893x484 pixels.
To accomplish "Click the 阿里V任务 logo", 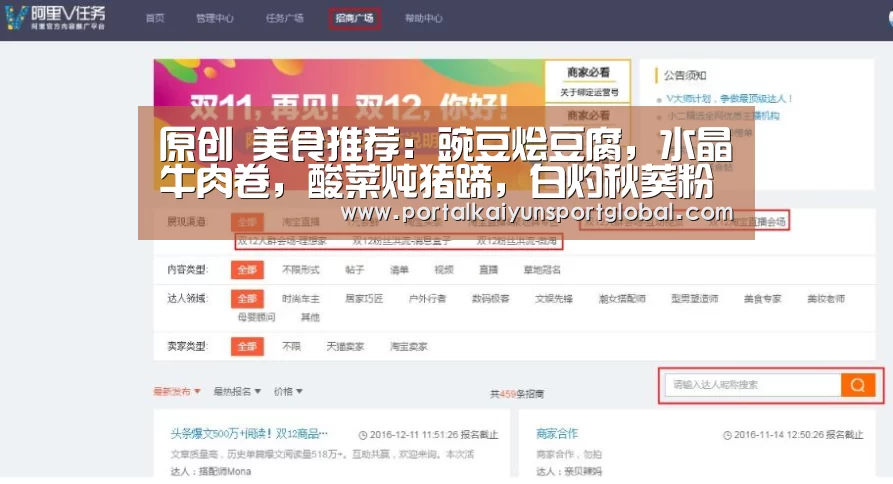I will click(x=55, y=17).
